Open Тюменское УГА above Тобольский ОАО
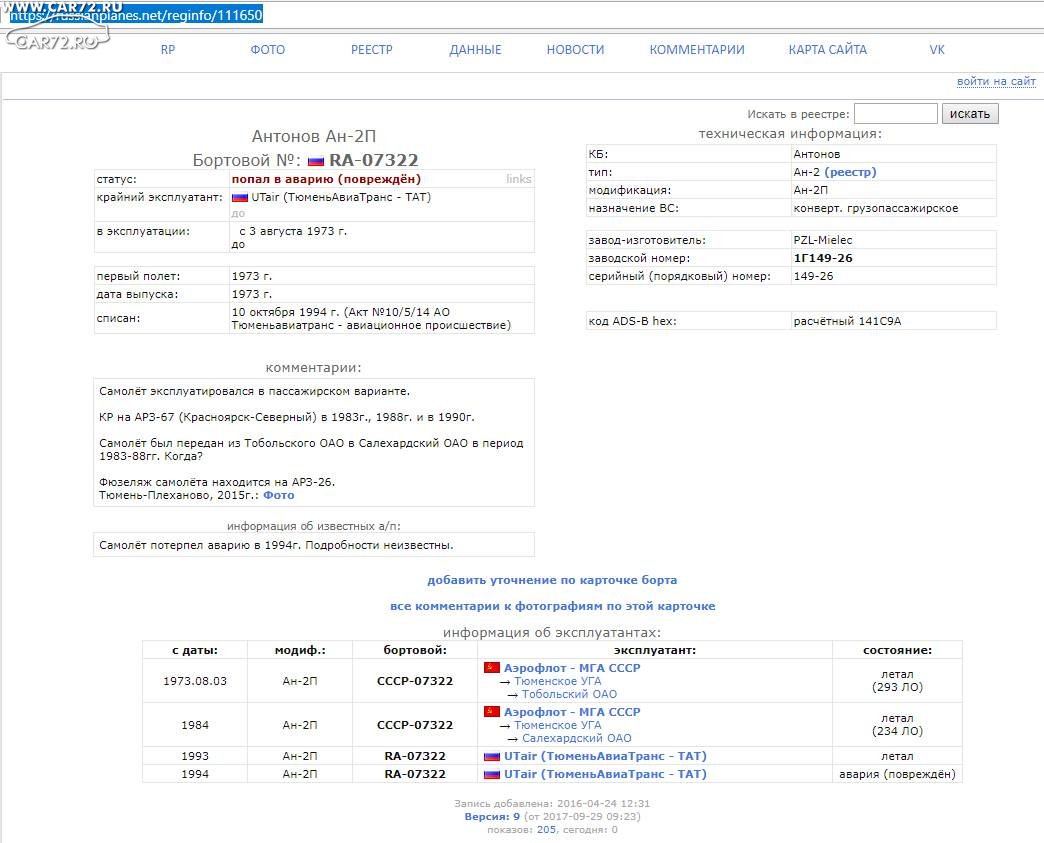Image resolution: width=1044 pixels, height=843 pixels. point(557,681)
